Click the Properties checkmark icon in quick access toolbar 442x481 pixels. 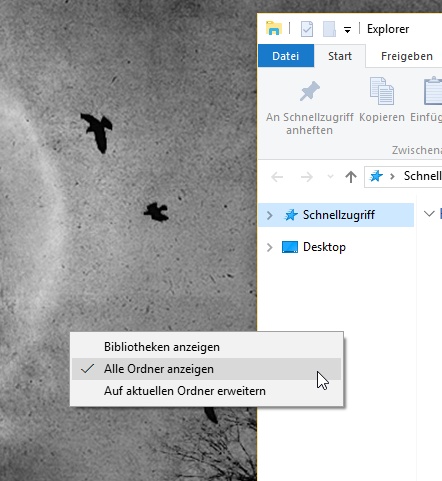[x=307, y=29]
